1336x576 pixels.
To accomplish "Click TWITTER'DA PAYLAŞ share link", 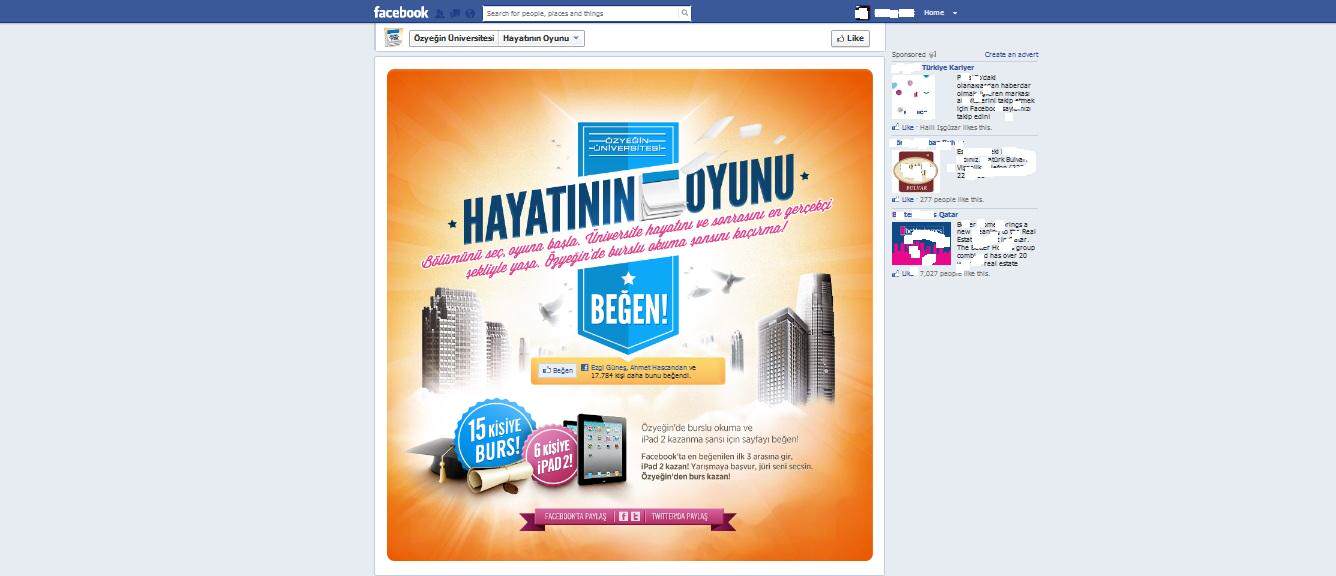I will [679, 516].
